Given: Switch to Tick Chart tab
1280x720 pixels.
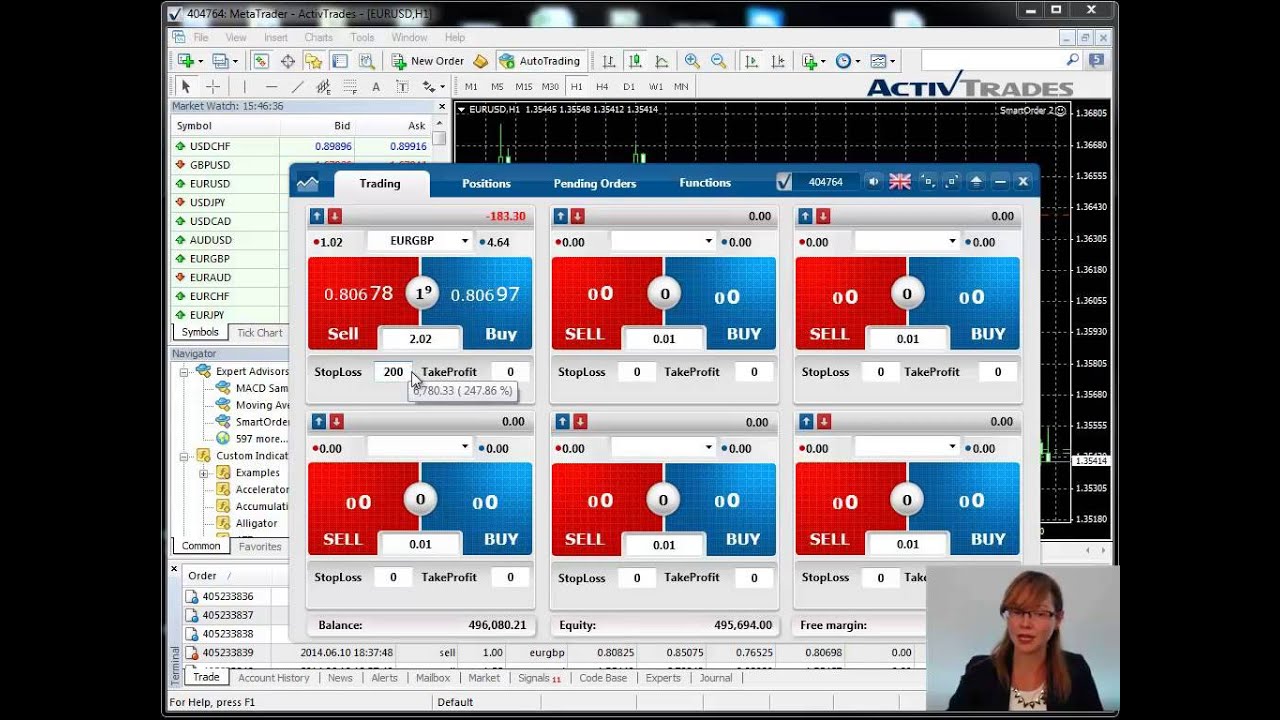Looking at the screenshot, I should [x=260, y=333].
